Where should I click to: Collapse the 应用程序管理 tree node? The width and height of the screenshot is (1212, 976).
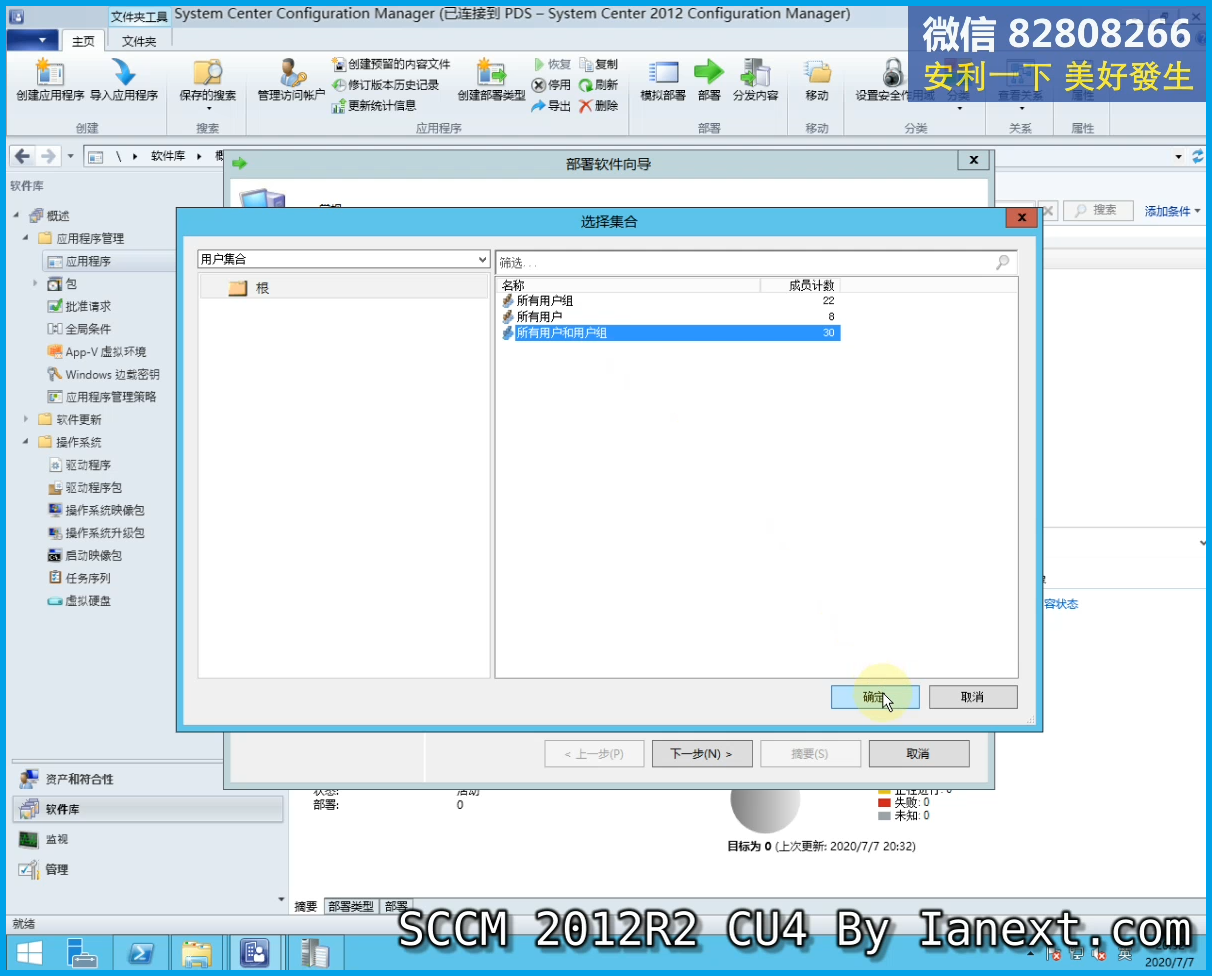coord(26,239)
